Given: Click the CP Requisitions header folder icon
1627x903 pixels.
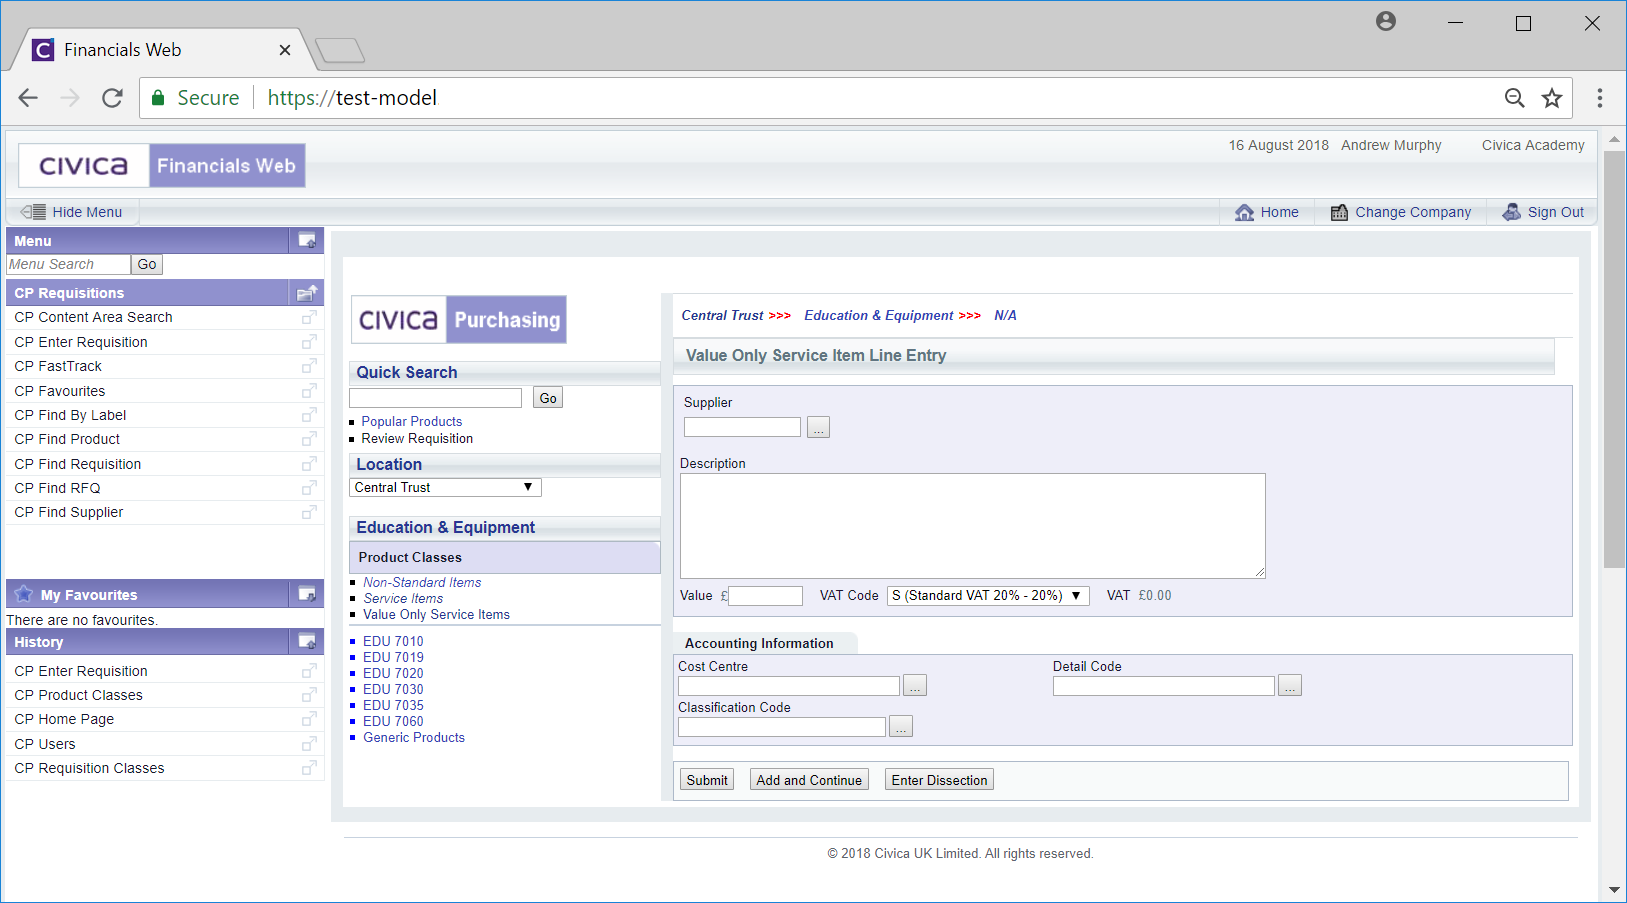Looking at the screenshot, I should click(x=307, y=293).
